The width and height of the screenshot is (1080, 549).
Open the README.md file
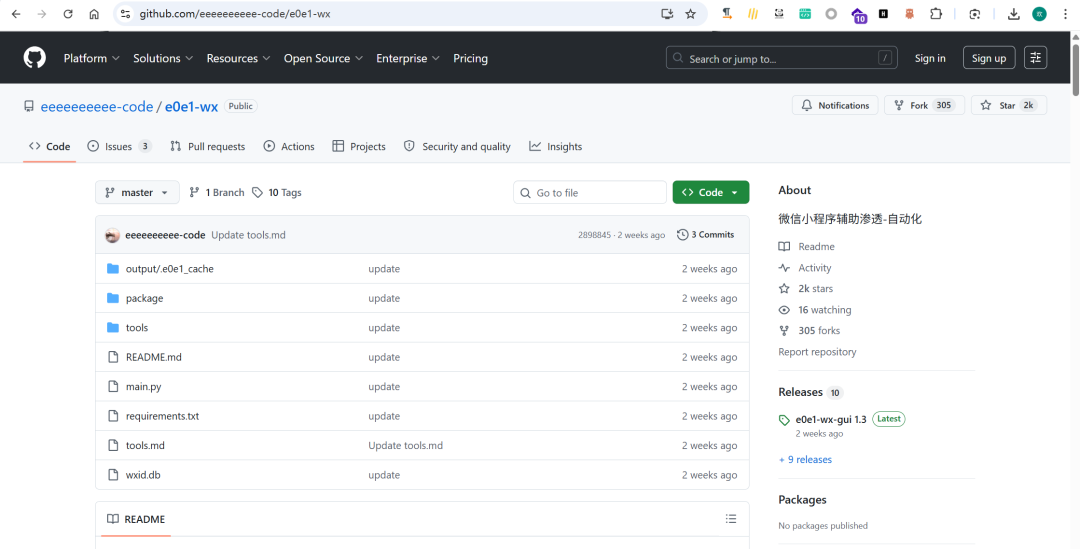154,357
